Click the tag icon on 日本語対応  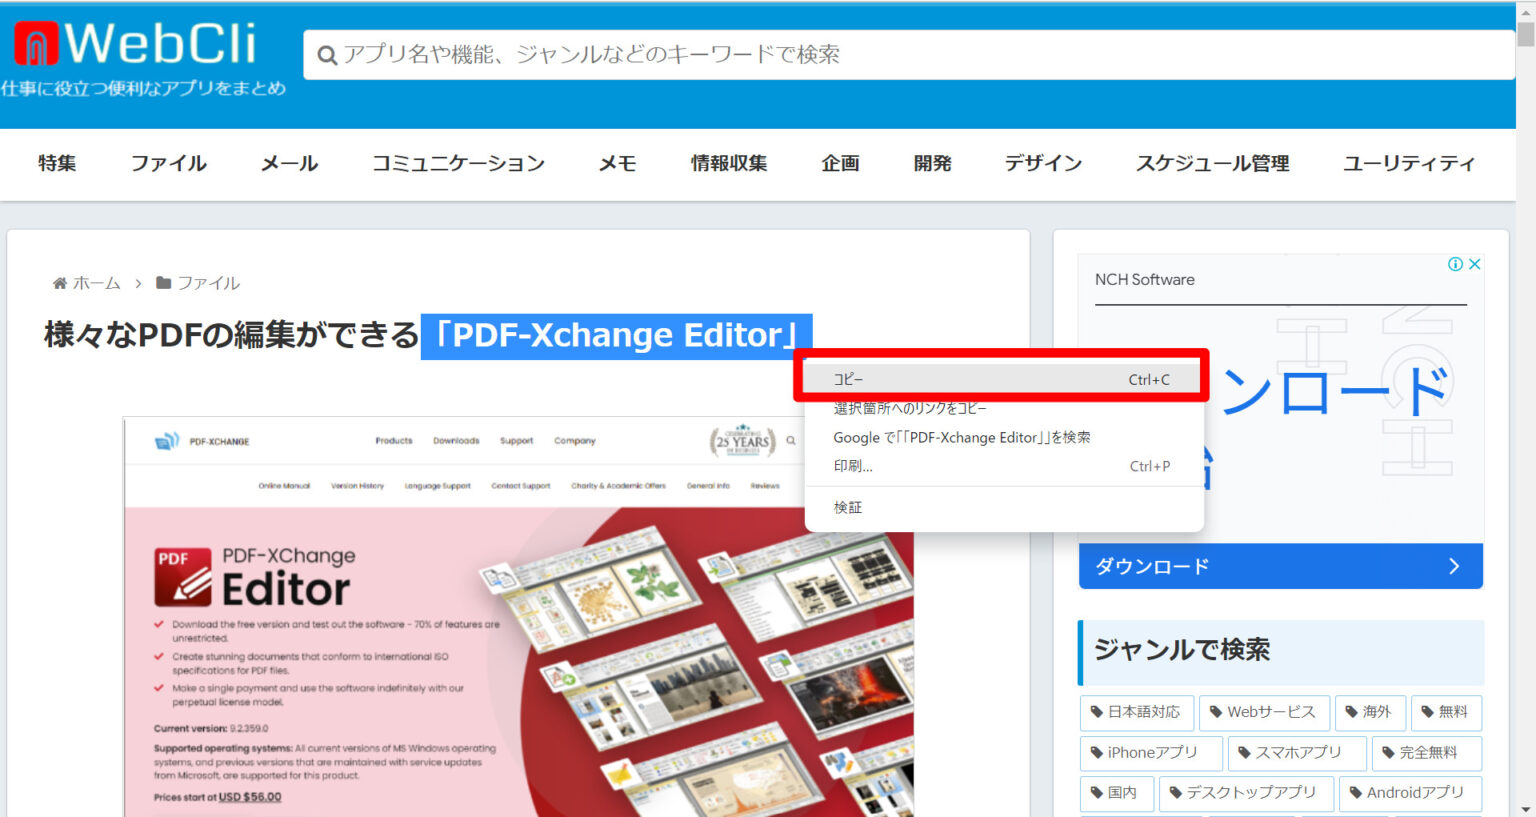click(x=1097, y=712)
